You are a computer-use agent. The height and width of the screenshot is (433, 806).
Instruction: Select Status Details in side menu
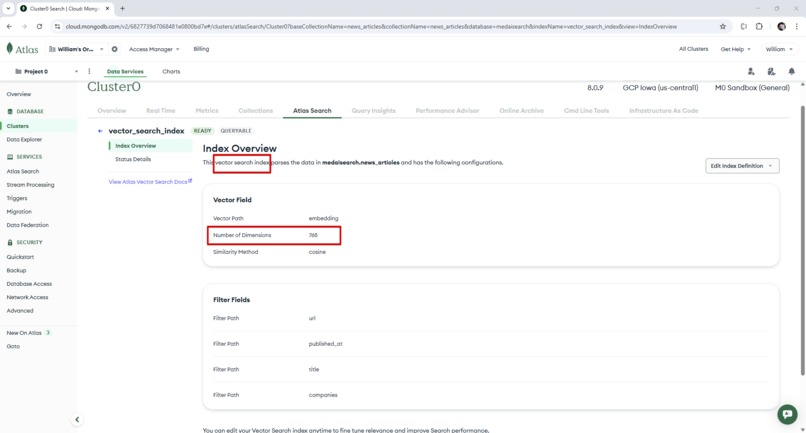pos(133,159)
